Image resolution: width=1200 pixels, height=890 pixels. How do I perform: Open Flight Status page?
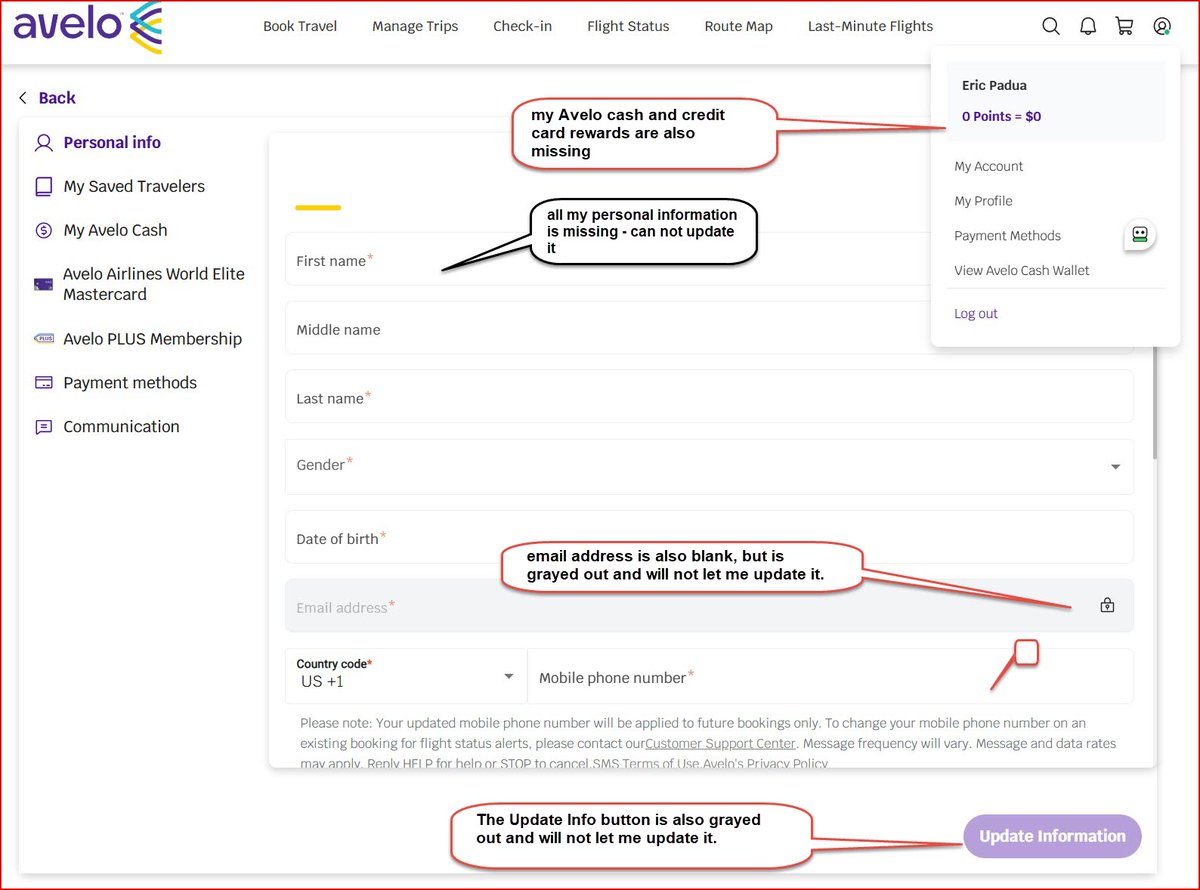click(628, 27)
